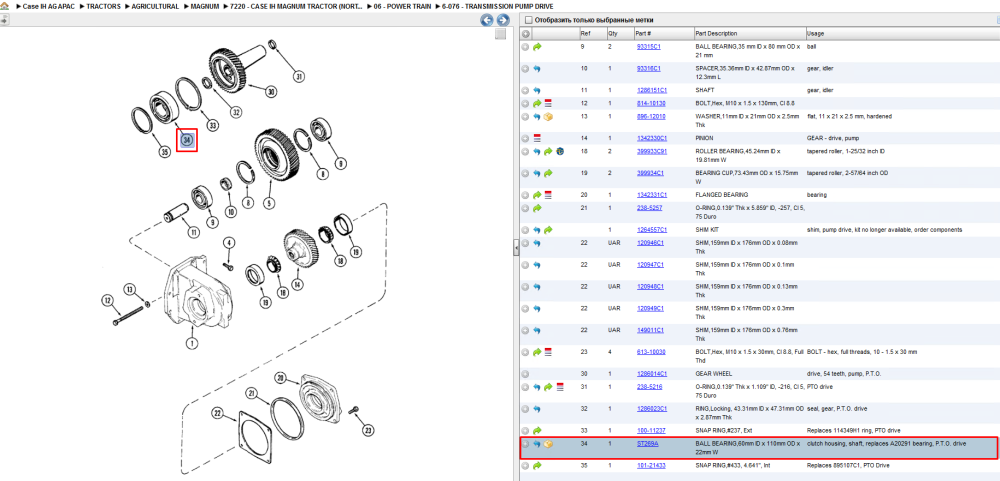Green forward arrow for O-ring 238-5216

point(548,387)
